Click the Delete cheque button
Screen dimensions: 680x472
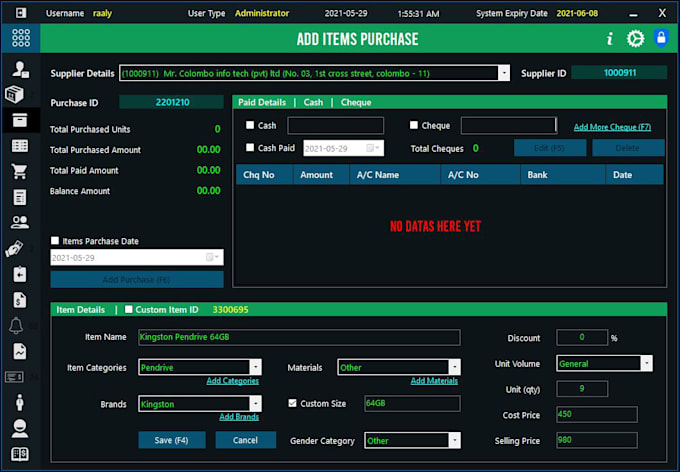click(x=628, y=148)
